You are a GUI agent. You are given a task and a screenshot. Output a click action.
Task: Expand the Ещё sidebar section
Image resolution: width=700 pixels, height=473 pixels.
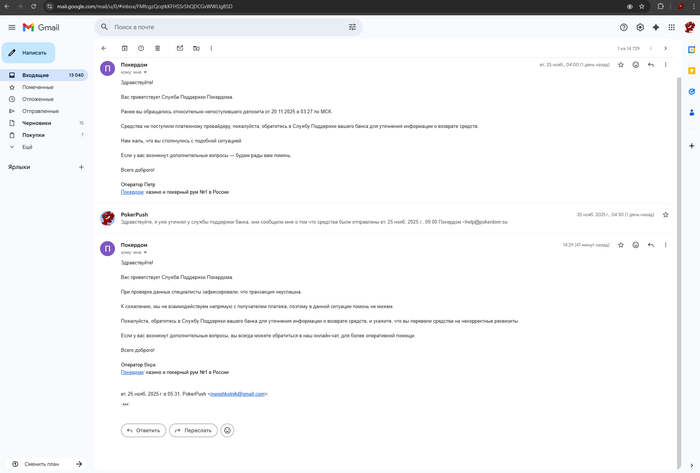tap(27, 147)
